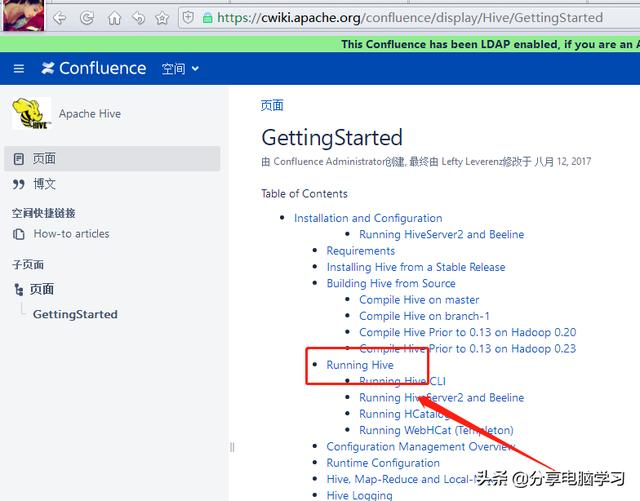Click the page icon next to 页面 sidebar item

click(x=19, y=159)
